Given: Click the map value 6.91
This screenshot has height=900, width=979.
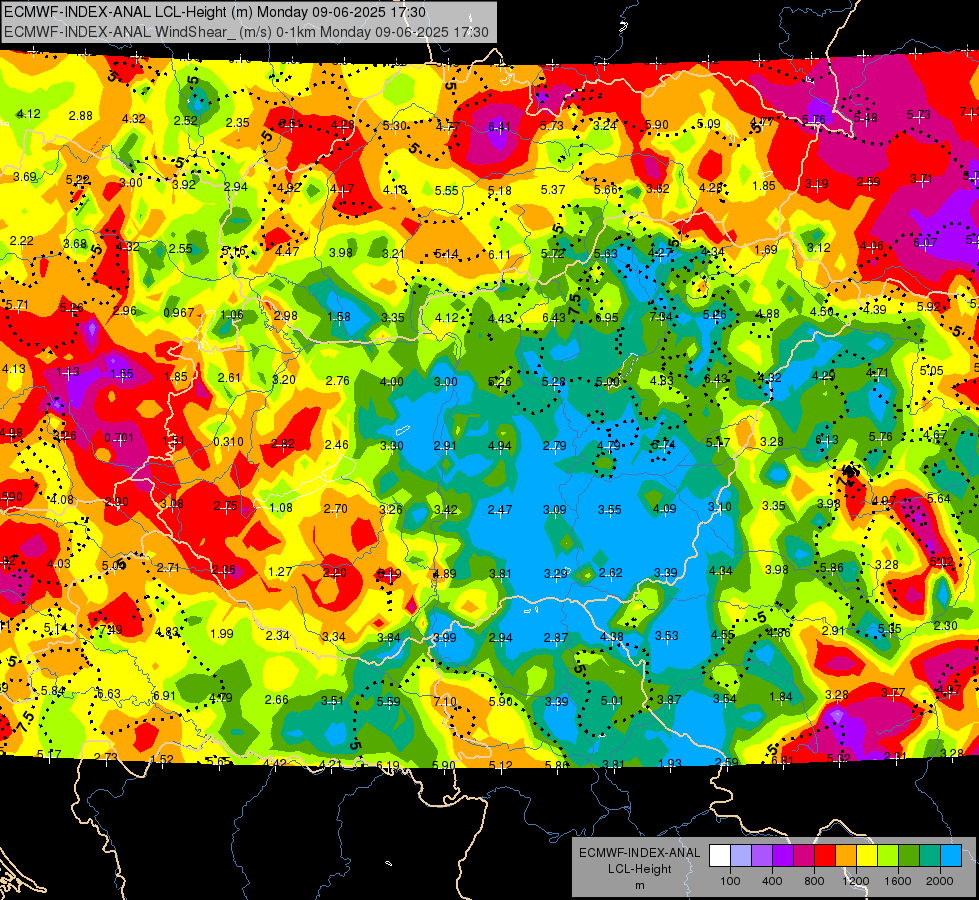Looking at the screenshot, I should pos(164,695).
